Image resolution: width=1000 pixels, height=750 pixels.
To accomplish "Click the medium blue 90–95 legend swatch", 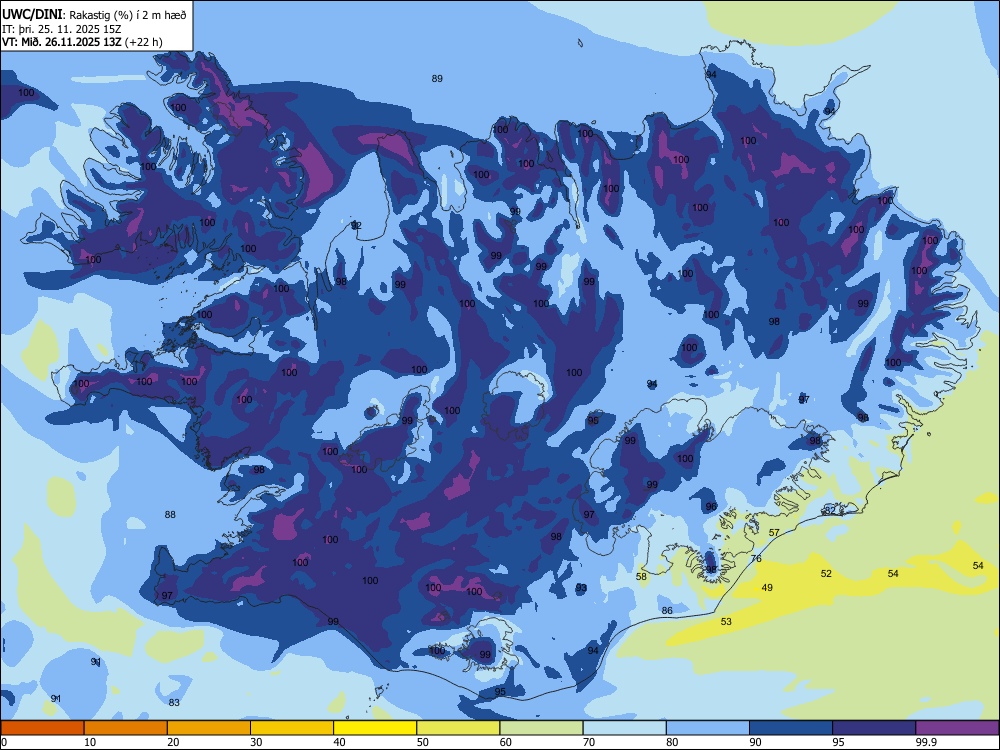I will click(x=791, y=728).
